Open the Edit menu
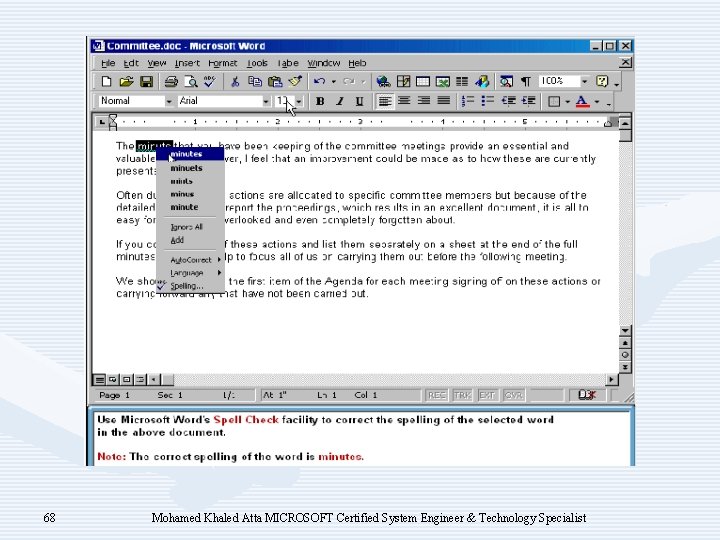Viewport: 720px width, 540px height. coord(131,63)
